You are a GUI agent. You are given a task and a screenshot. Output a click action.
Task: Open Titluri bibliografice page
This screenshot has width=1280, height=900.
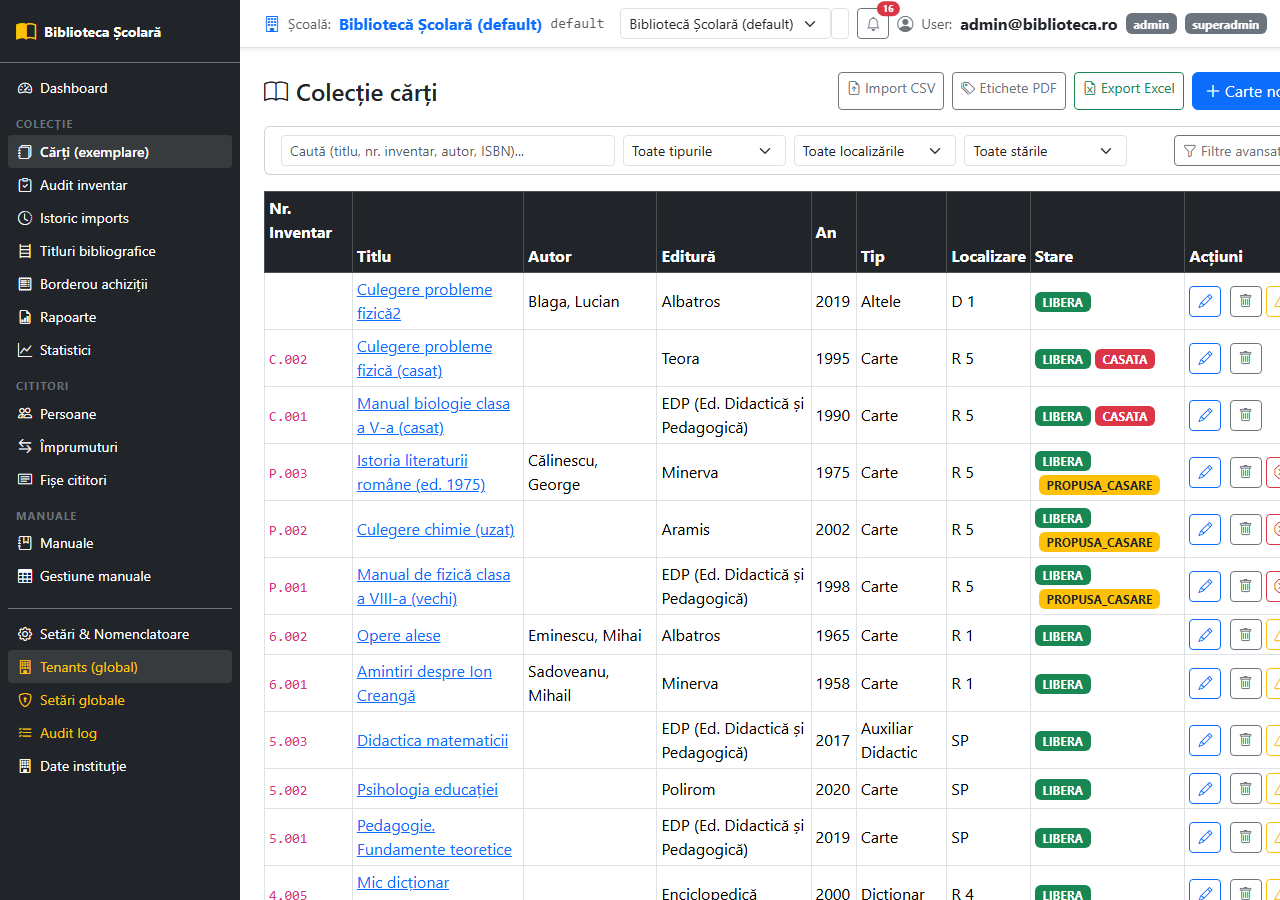click(120, 251)
